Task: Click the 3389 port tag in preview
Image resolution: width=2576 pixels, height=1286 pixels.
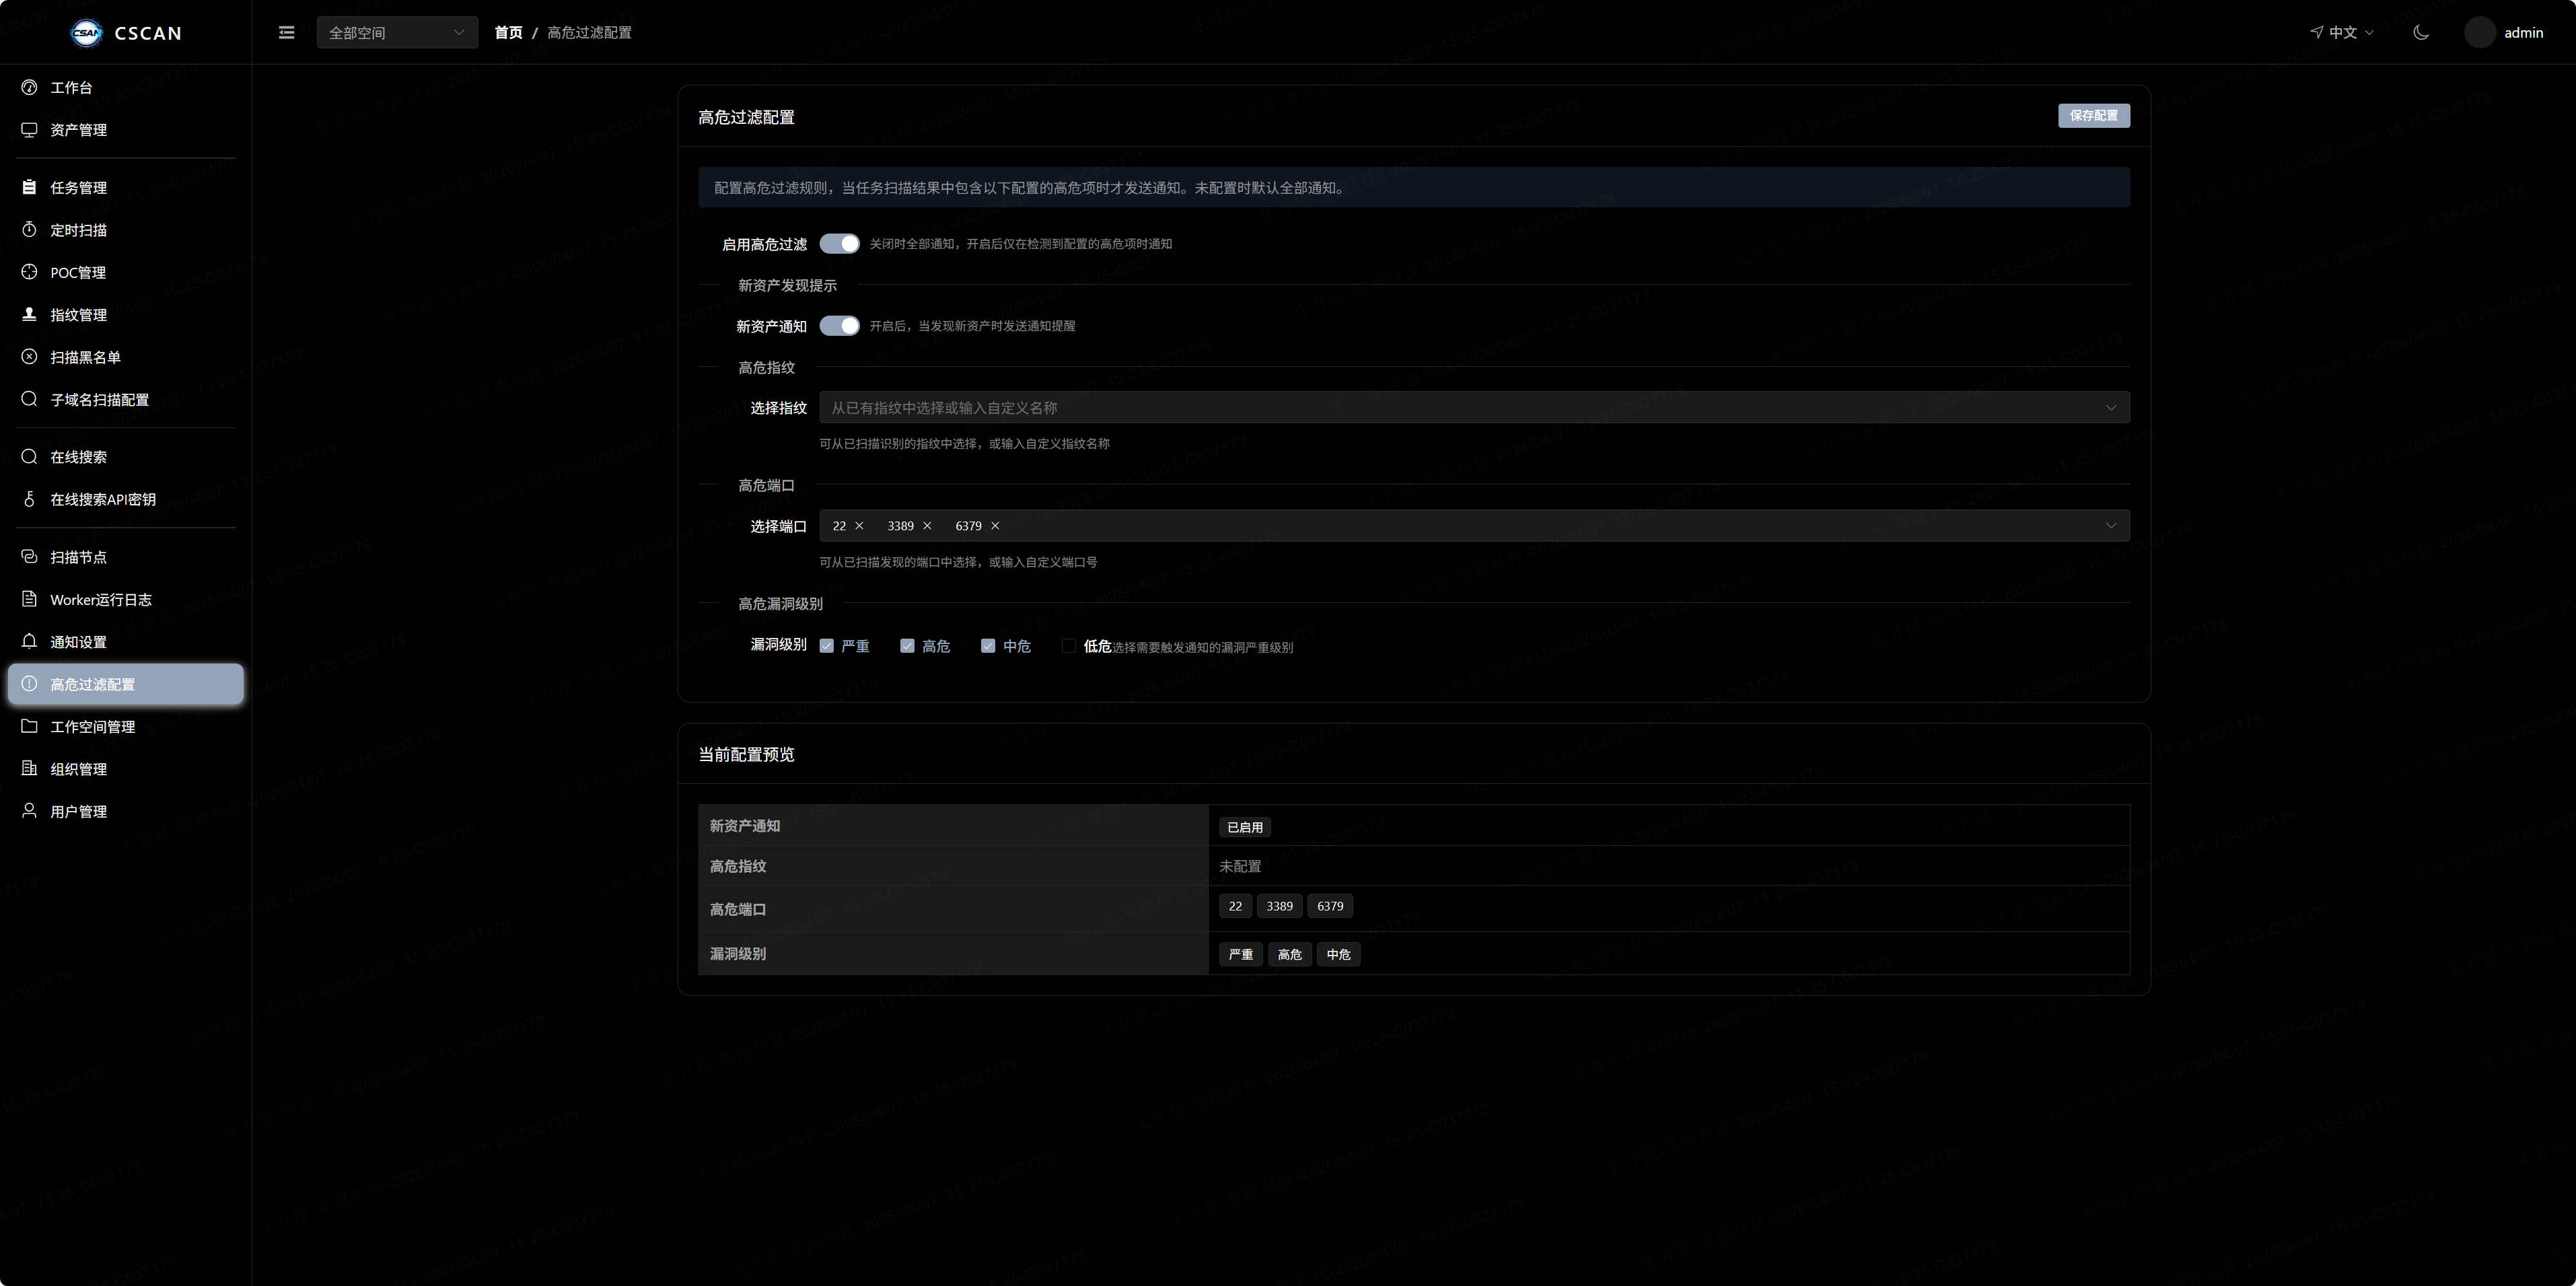Action: (x=1279, y=906)
